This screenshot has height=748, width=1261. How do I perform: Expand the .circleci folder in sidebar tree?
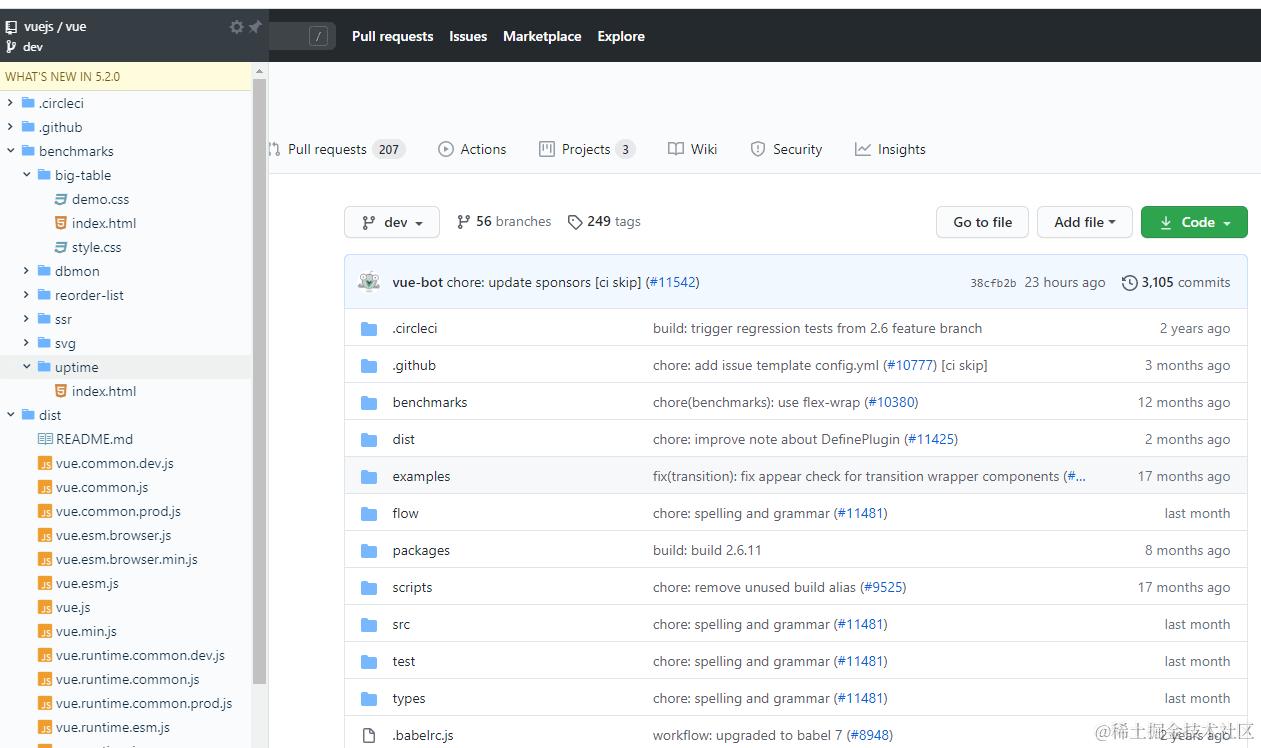click(x=10, y=103)
